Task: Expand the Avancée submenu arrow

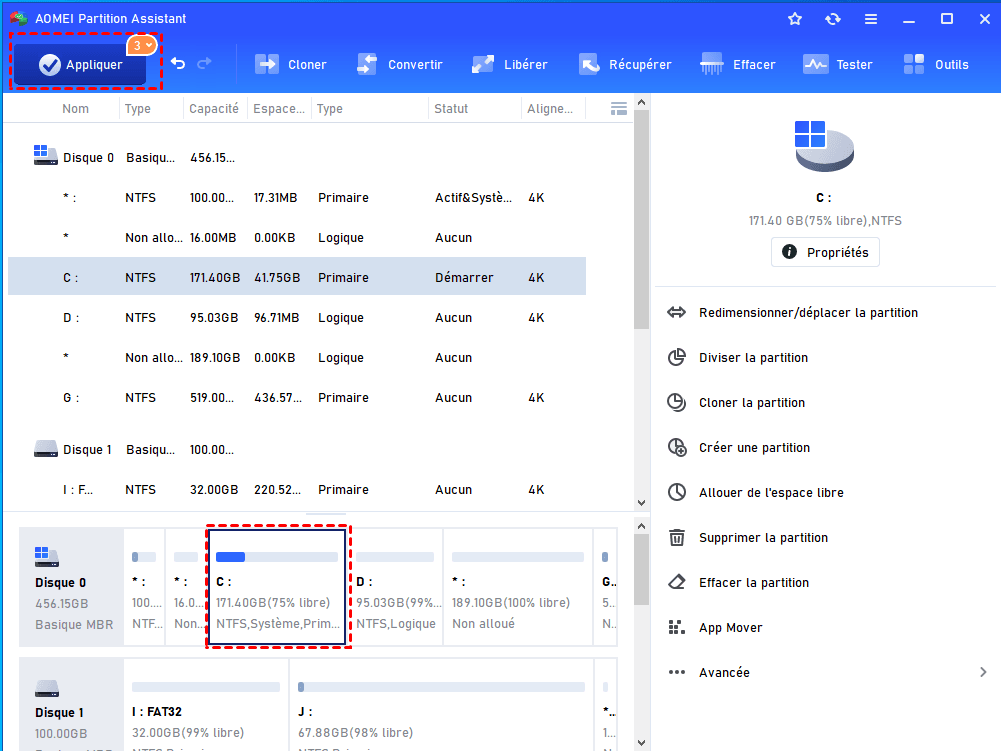Action: tap(983, 673)
